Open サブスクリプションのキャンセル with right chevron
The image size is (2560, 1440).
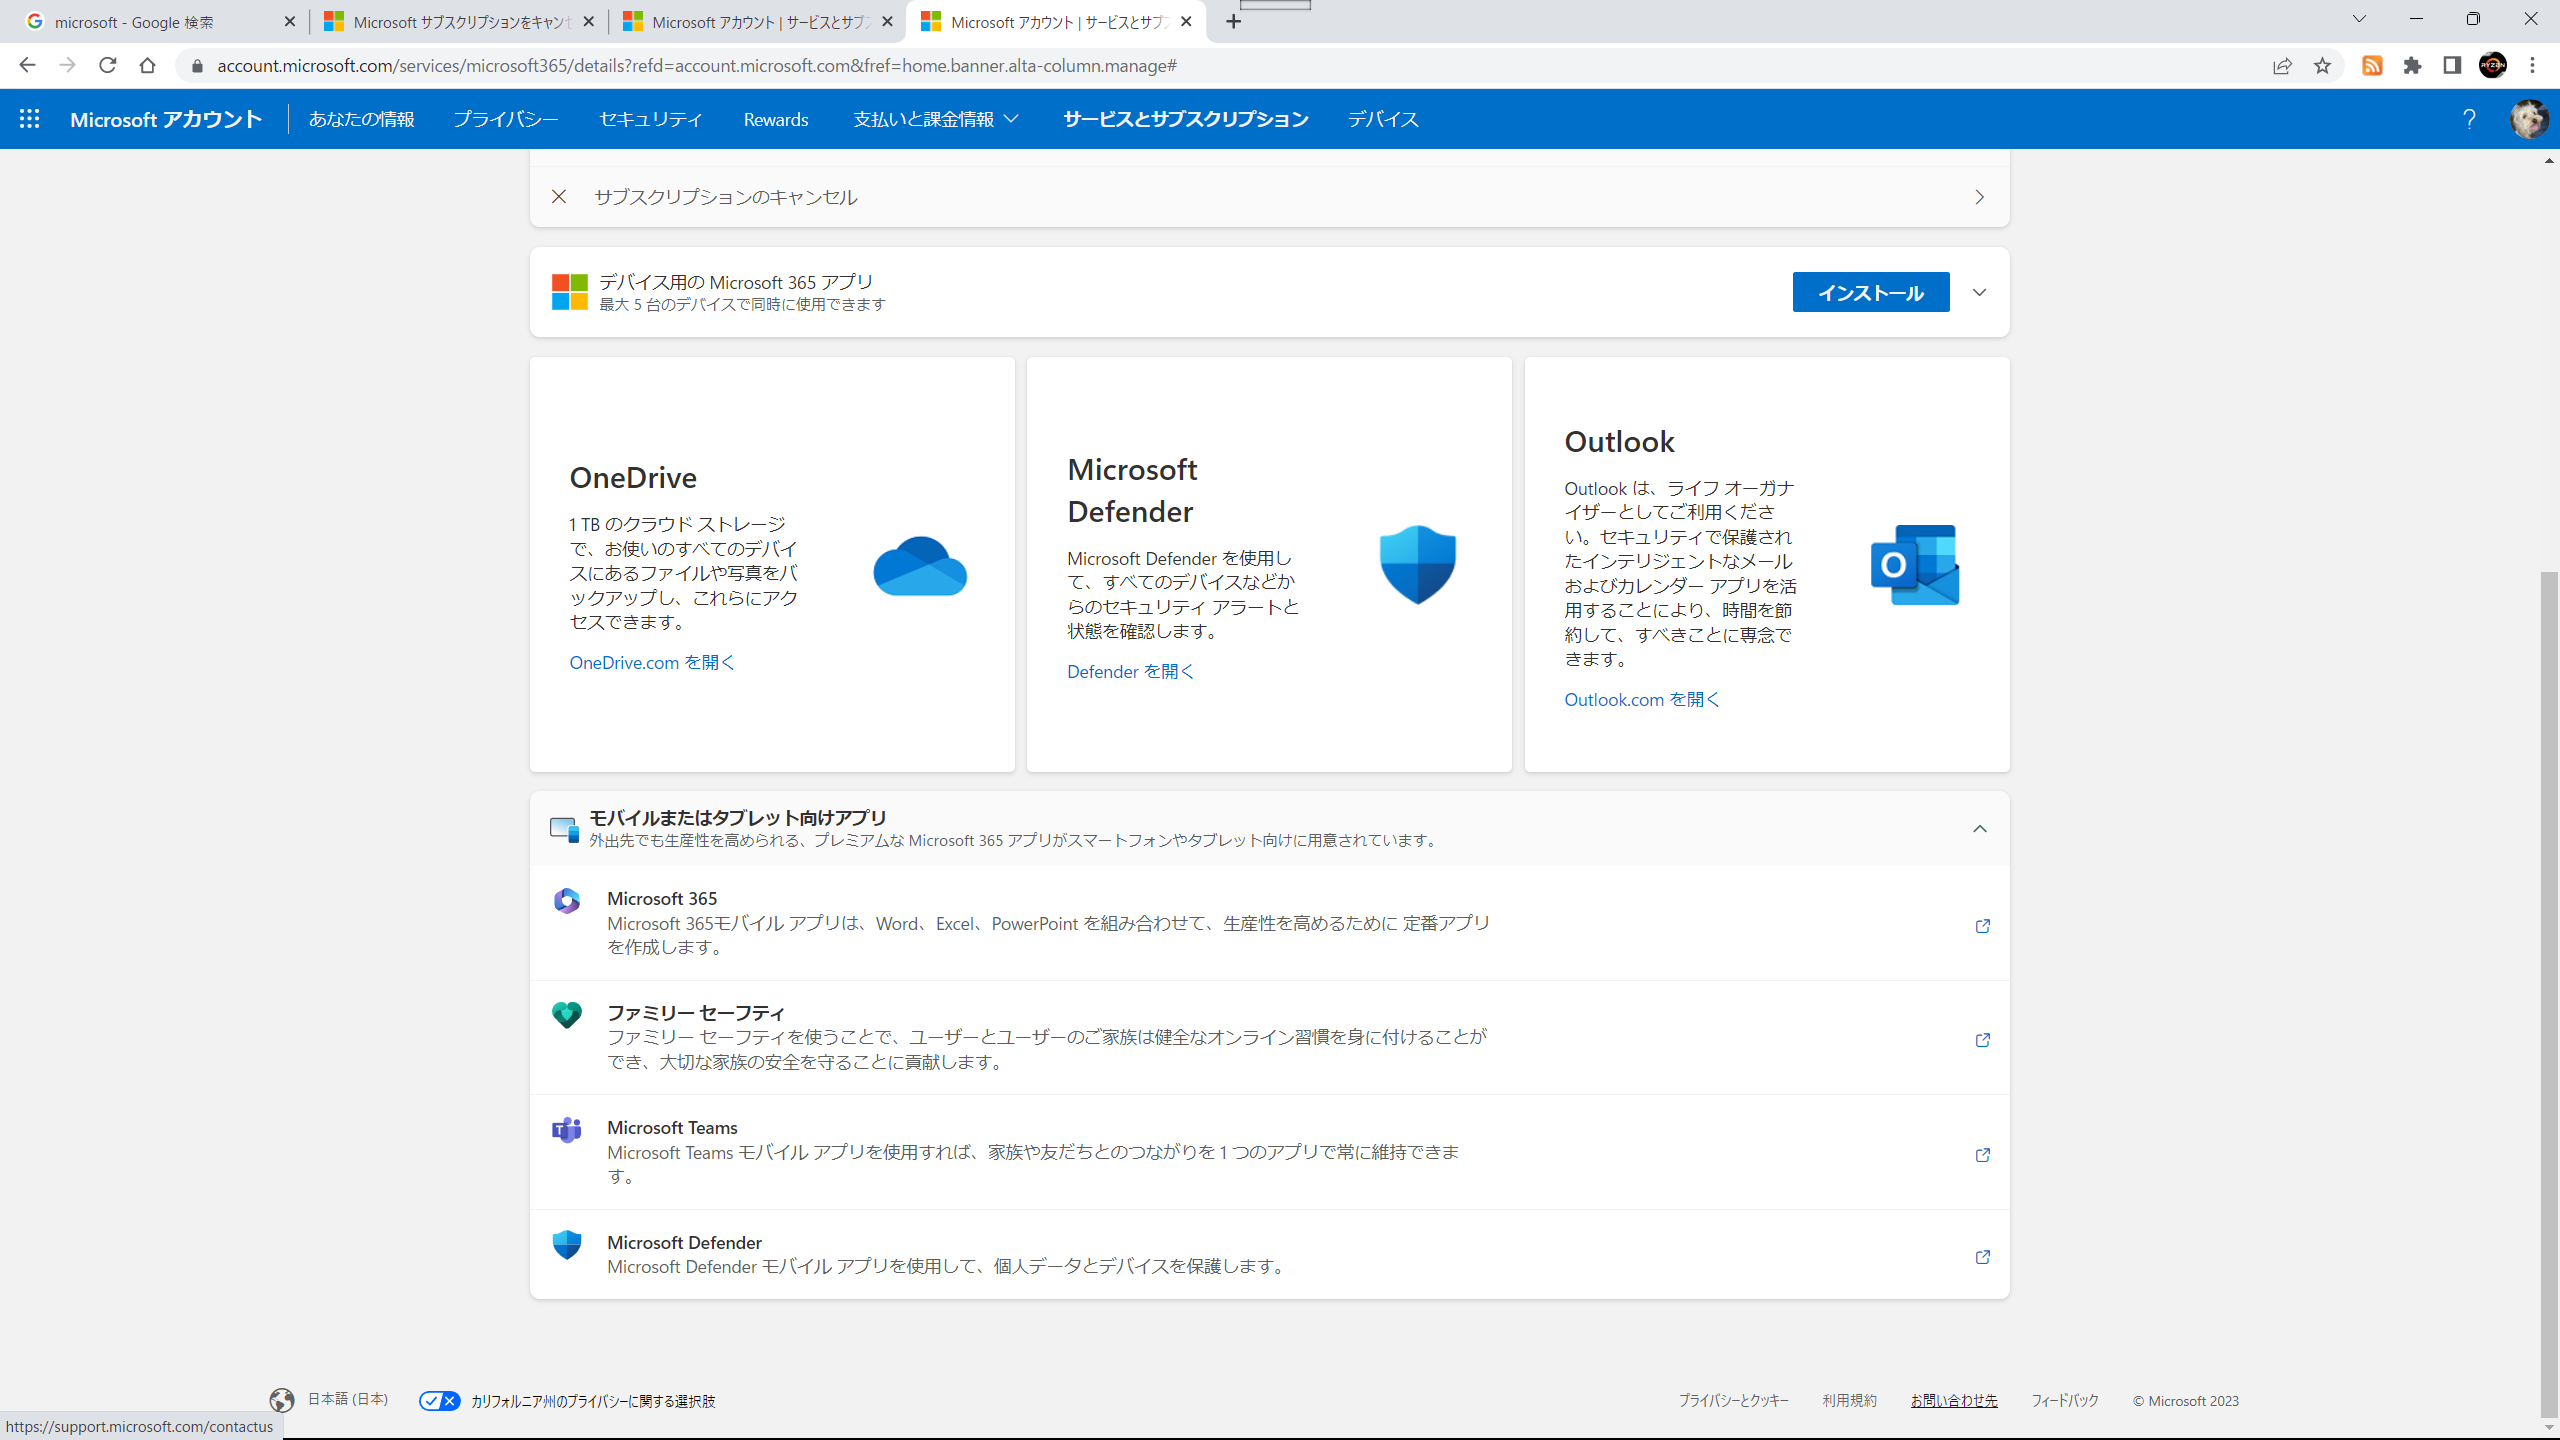(x=1979, y=197)
